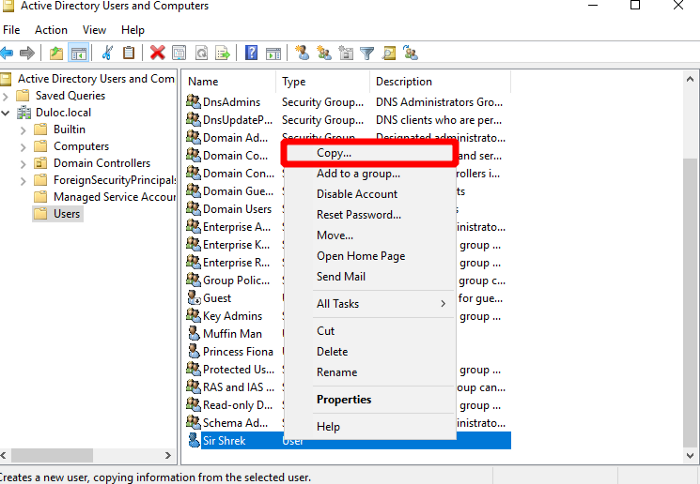Click the vertical scrollbar down arrow

pyautogui.click(x=690, y=456)
